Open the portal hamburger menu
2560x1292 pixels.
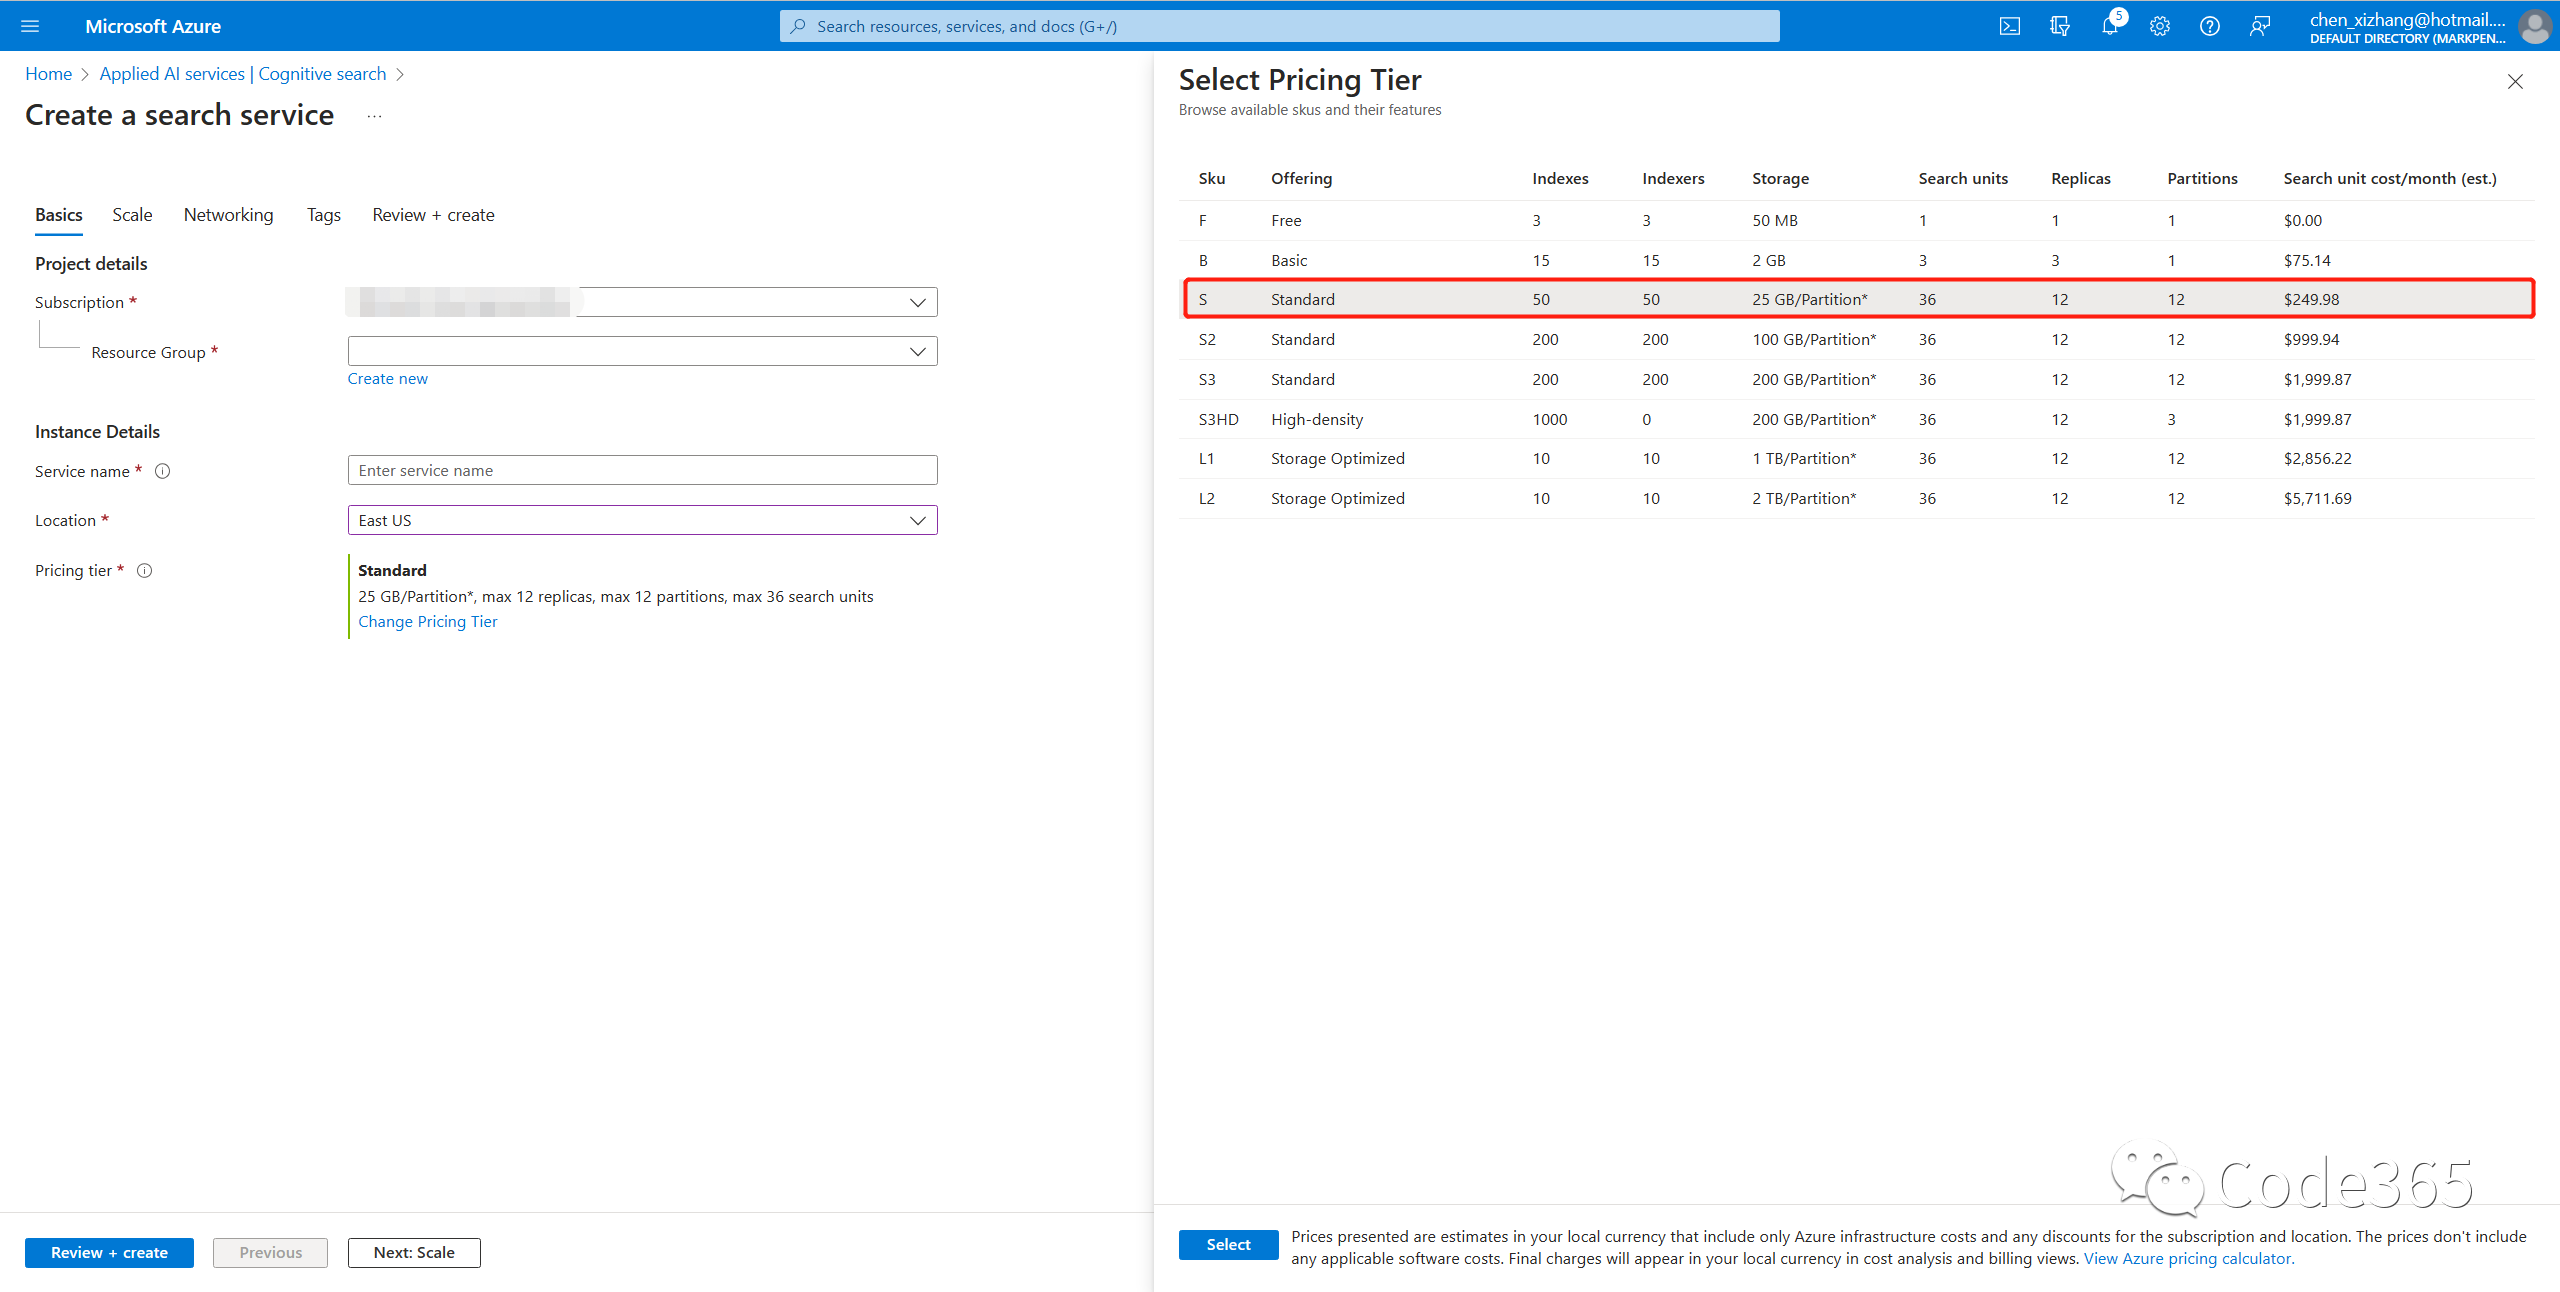pyautogui.click(x=29, y=26)
